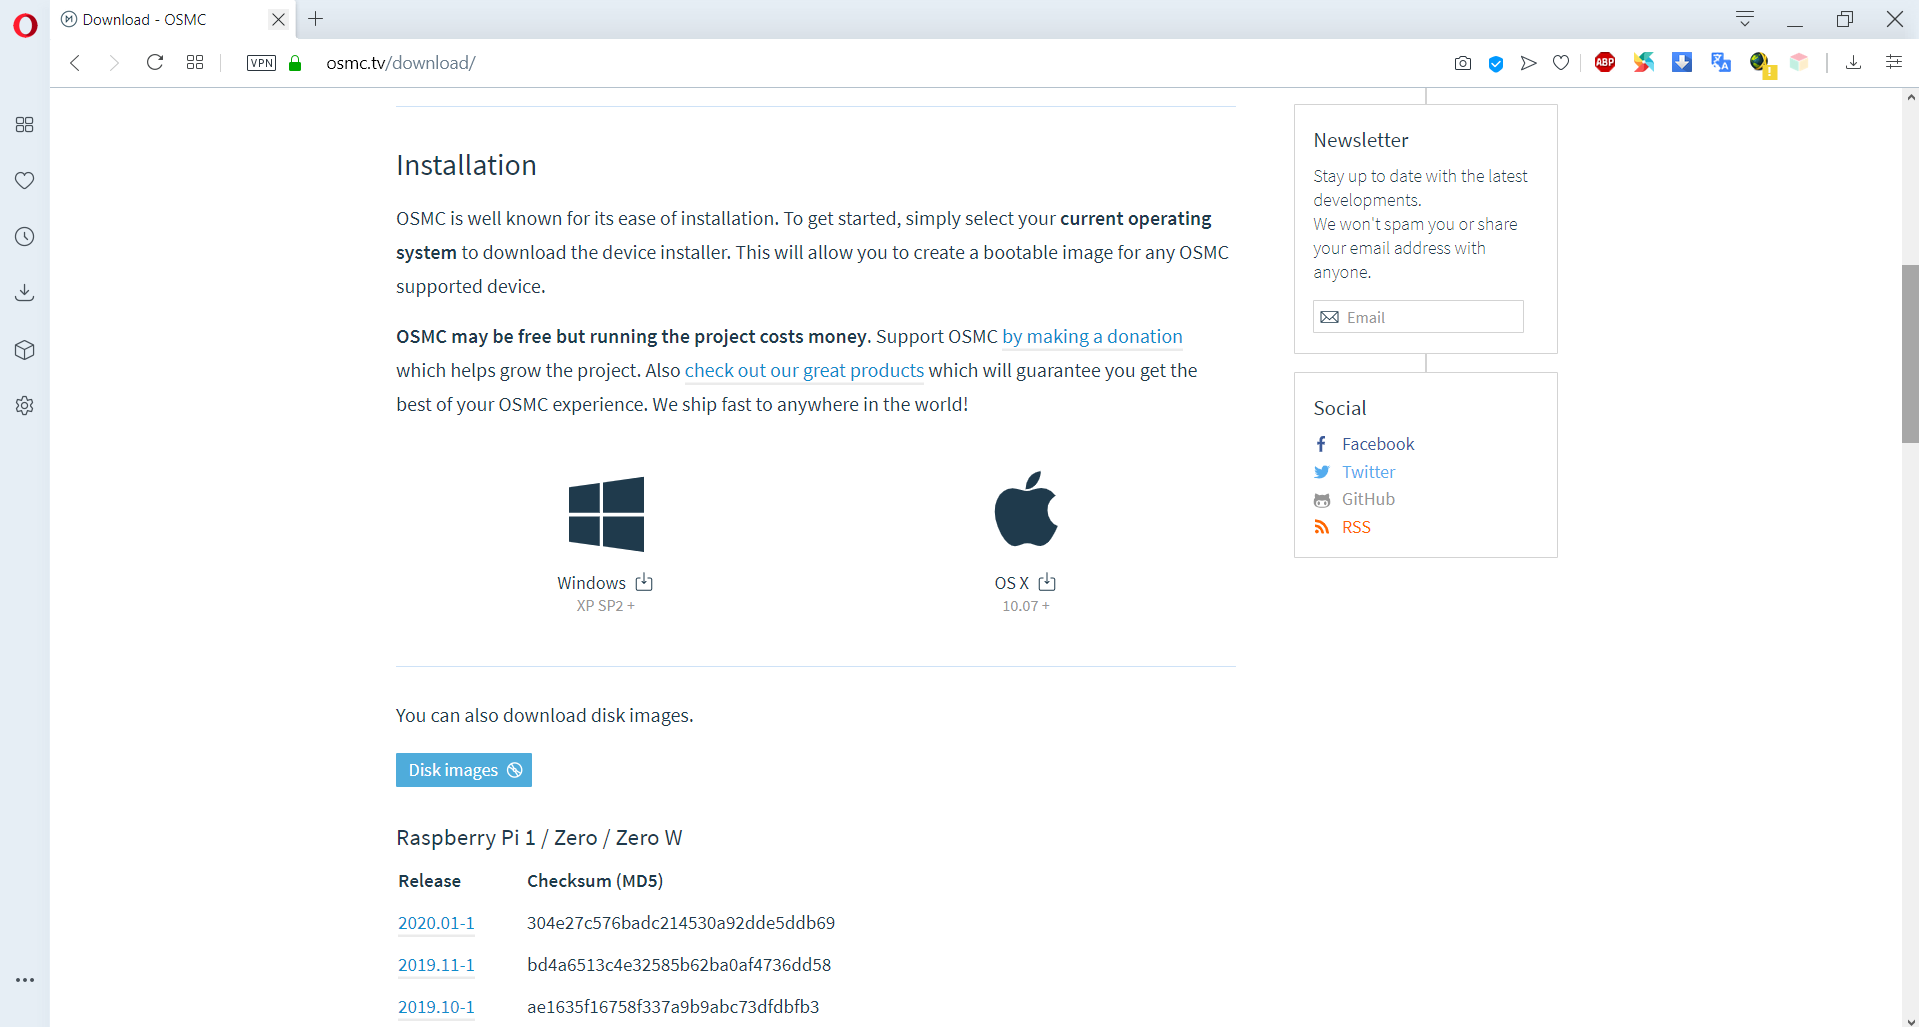Download the Windows installer
Screen dimensions: 1919x1027
click(x=605, y=583)
